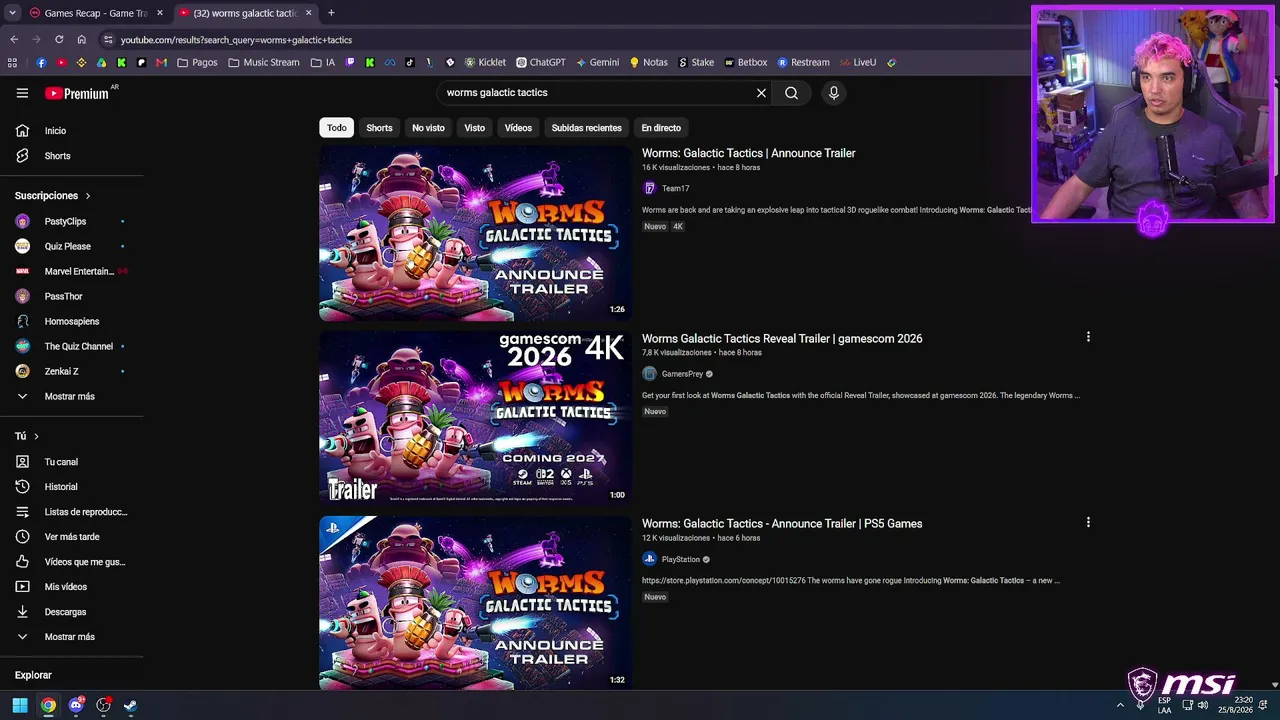Filter results by Vídeos chip
Screen dimensions: 1280x720
[x=518, y=128]
